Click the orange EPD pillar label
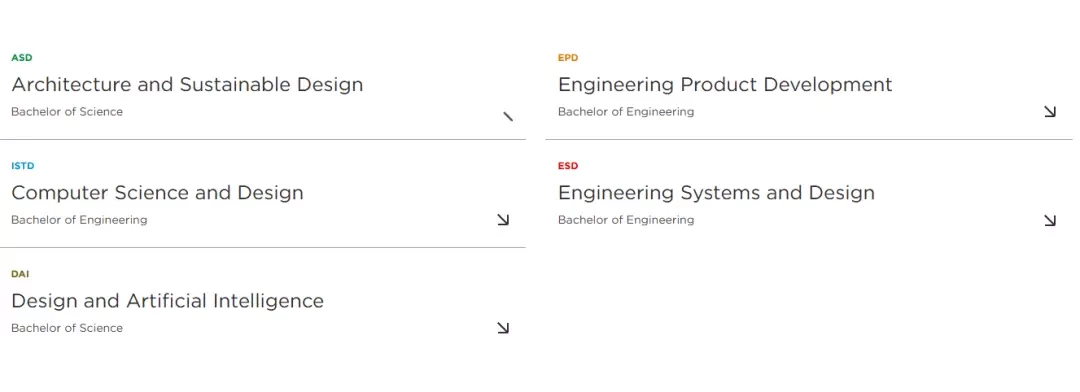Image resolution: width=1080 pixels, height=392 pixels. click(568, 58)
